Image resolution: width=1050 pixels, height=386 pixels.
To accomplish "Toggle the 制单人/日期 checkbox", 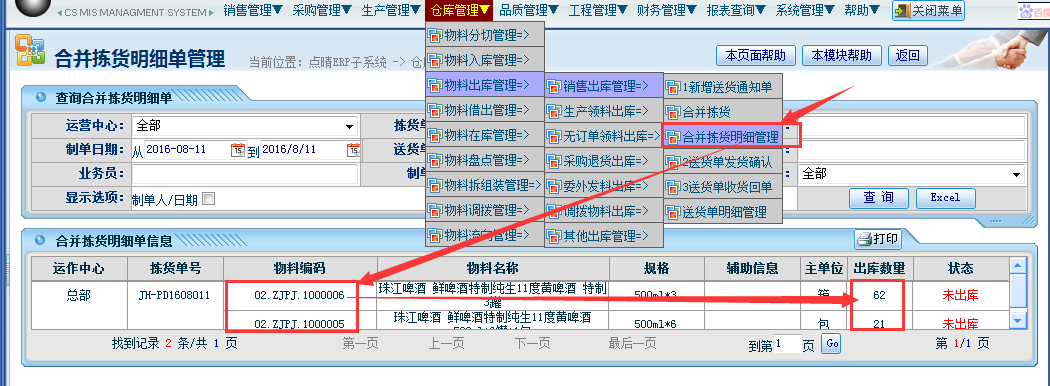I will 209,198.
